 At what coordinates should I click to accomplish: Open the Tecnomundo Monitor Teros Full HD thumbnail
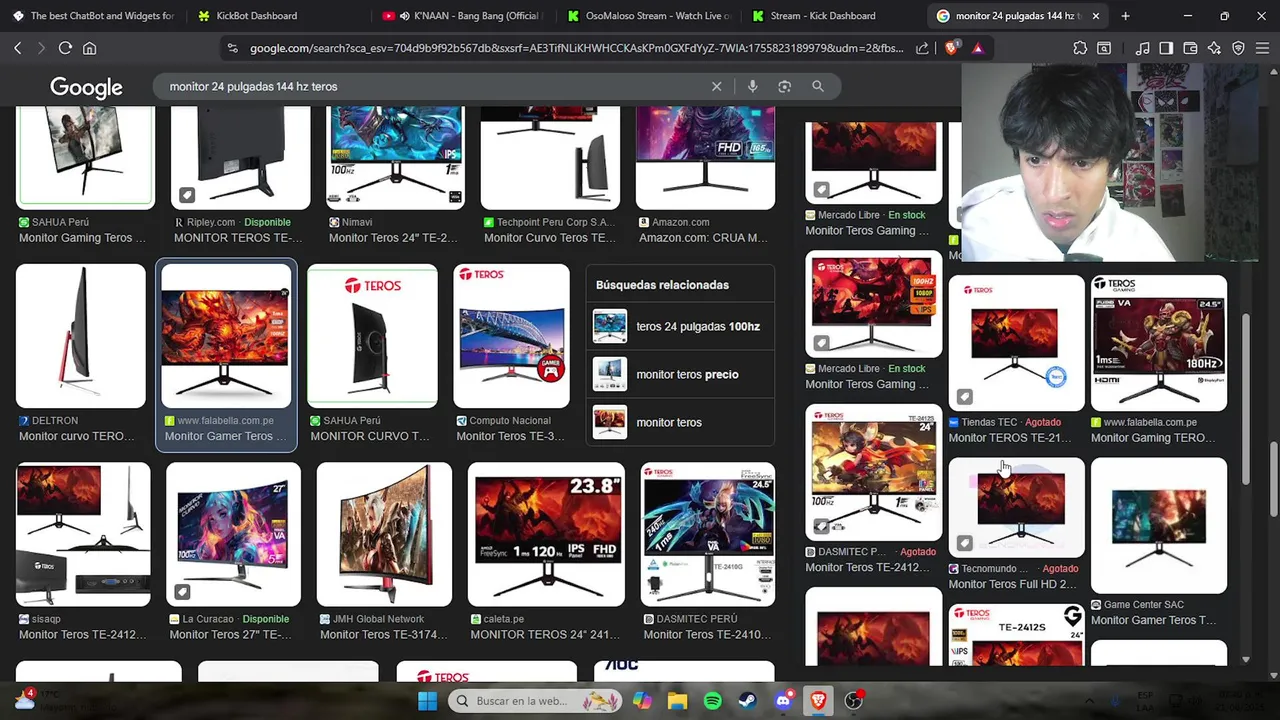pos(1016,508)
